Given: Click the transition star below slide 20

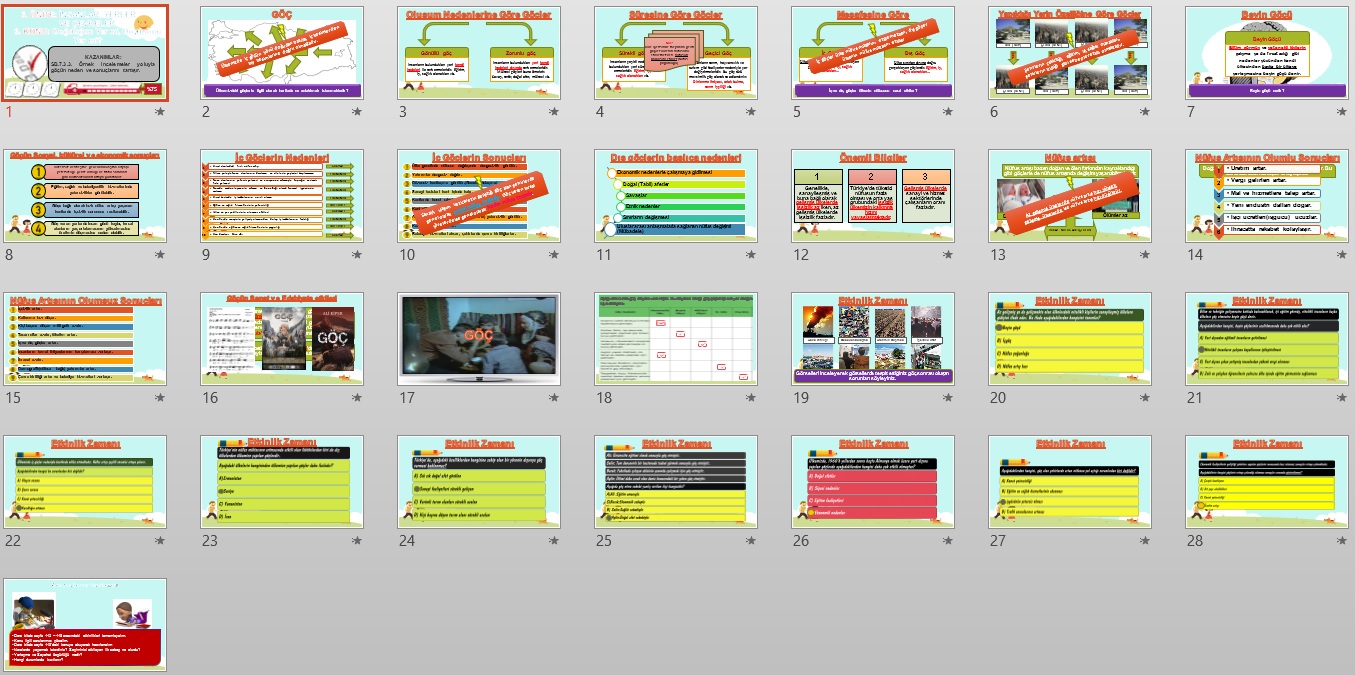Looking at the screenshot, I should (1145, 399).
